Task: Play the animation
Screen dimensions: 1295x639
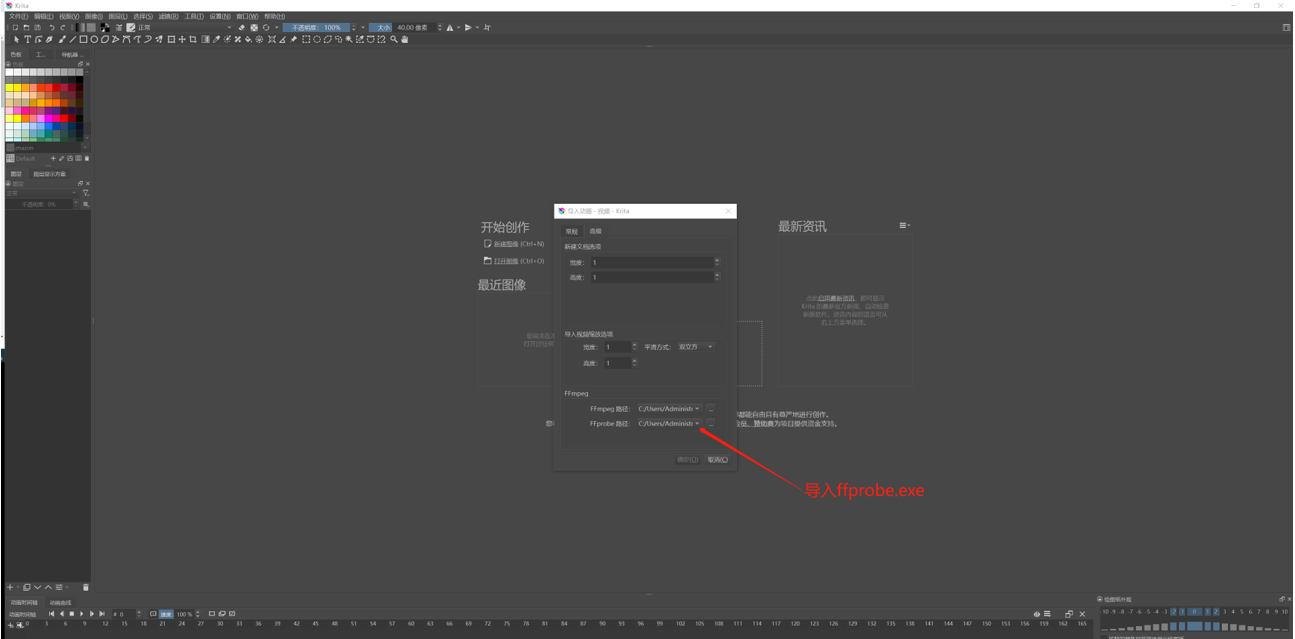Action: point(82,614)
